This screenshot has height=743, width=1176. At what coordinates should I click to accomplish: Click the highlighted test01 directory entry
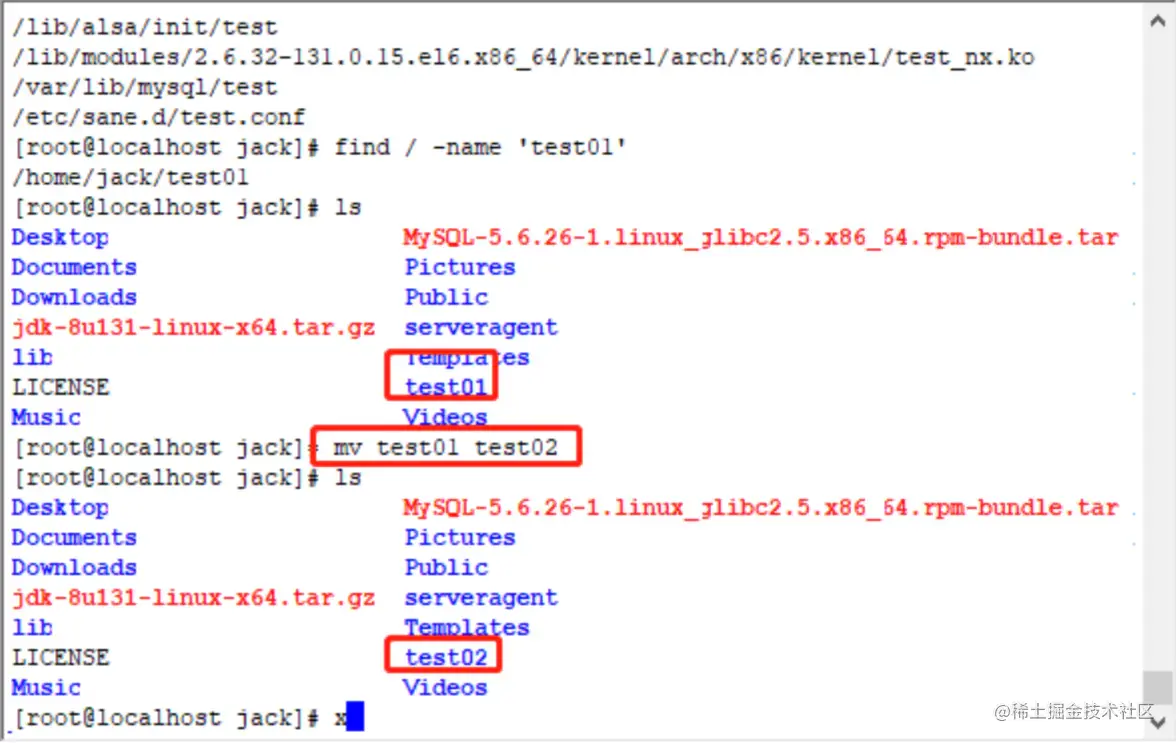[446, 387]
